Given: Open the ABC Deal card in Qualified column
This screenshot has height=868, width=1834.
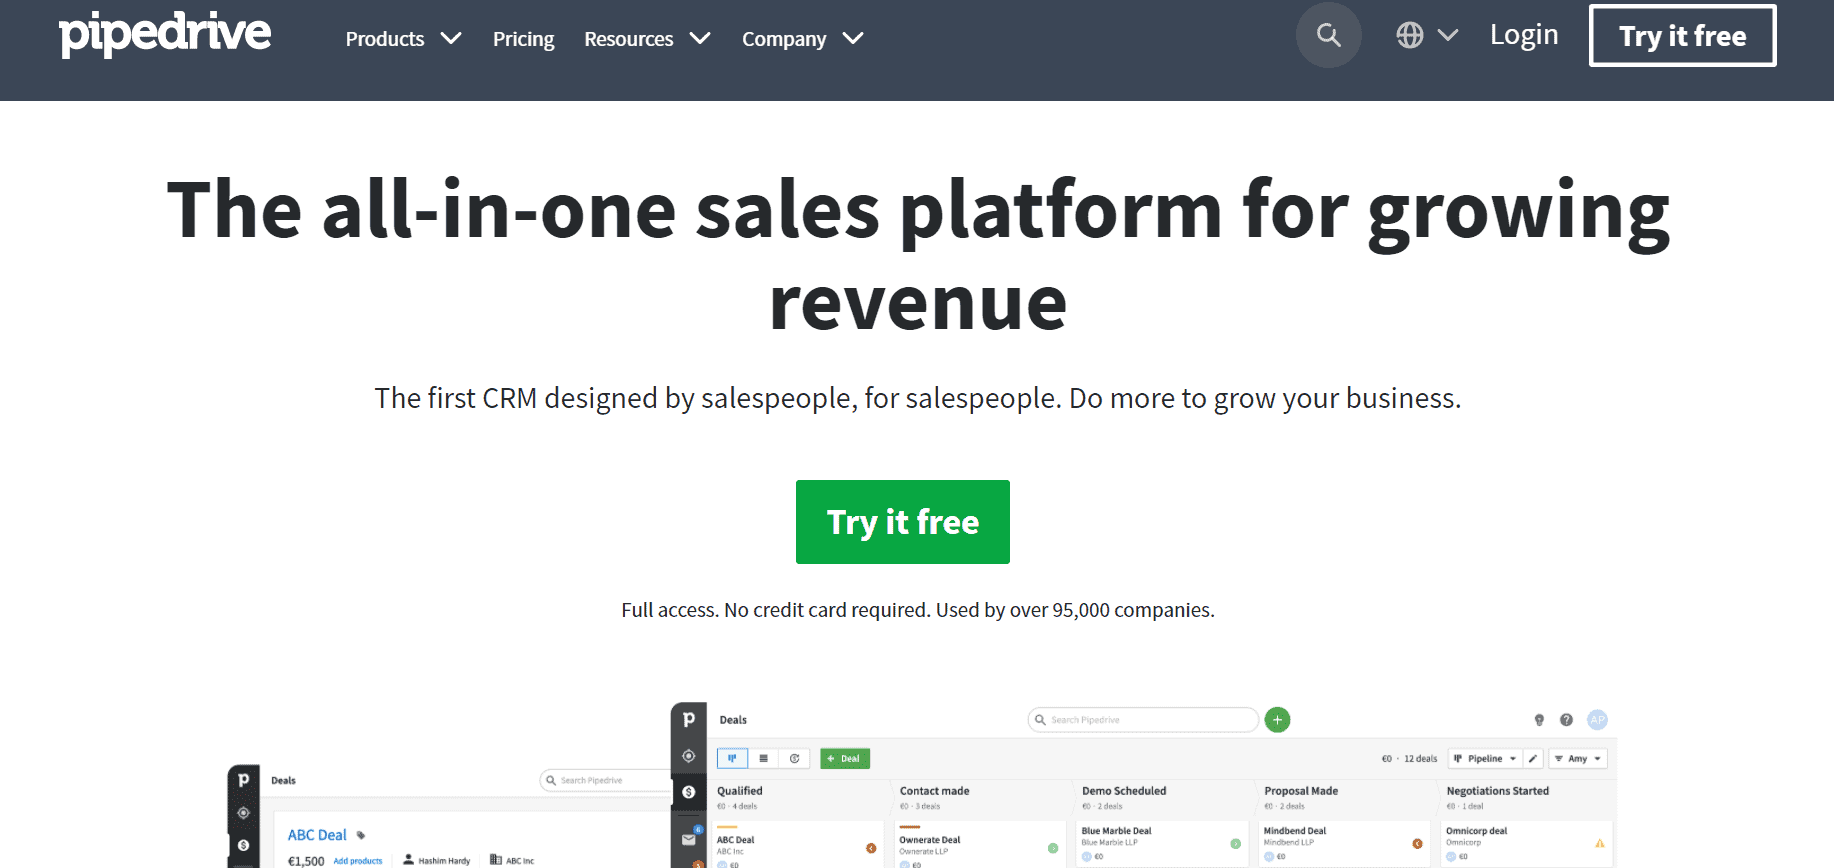Looking at the screenshot, I should [798, 845].
